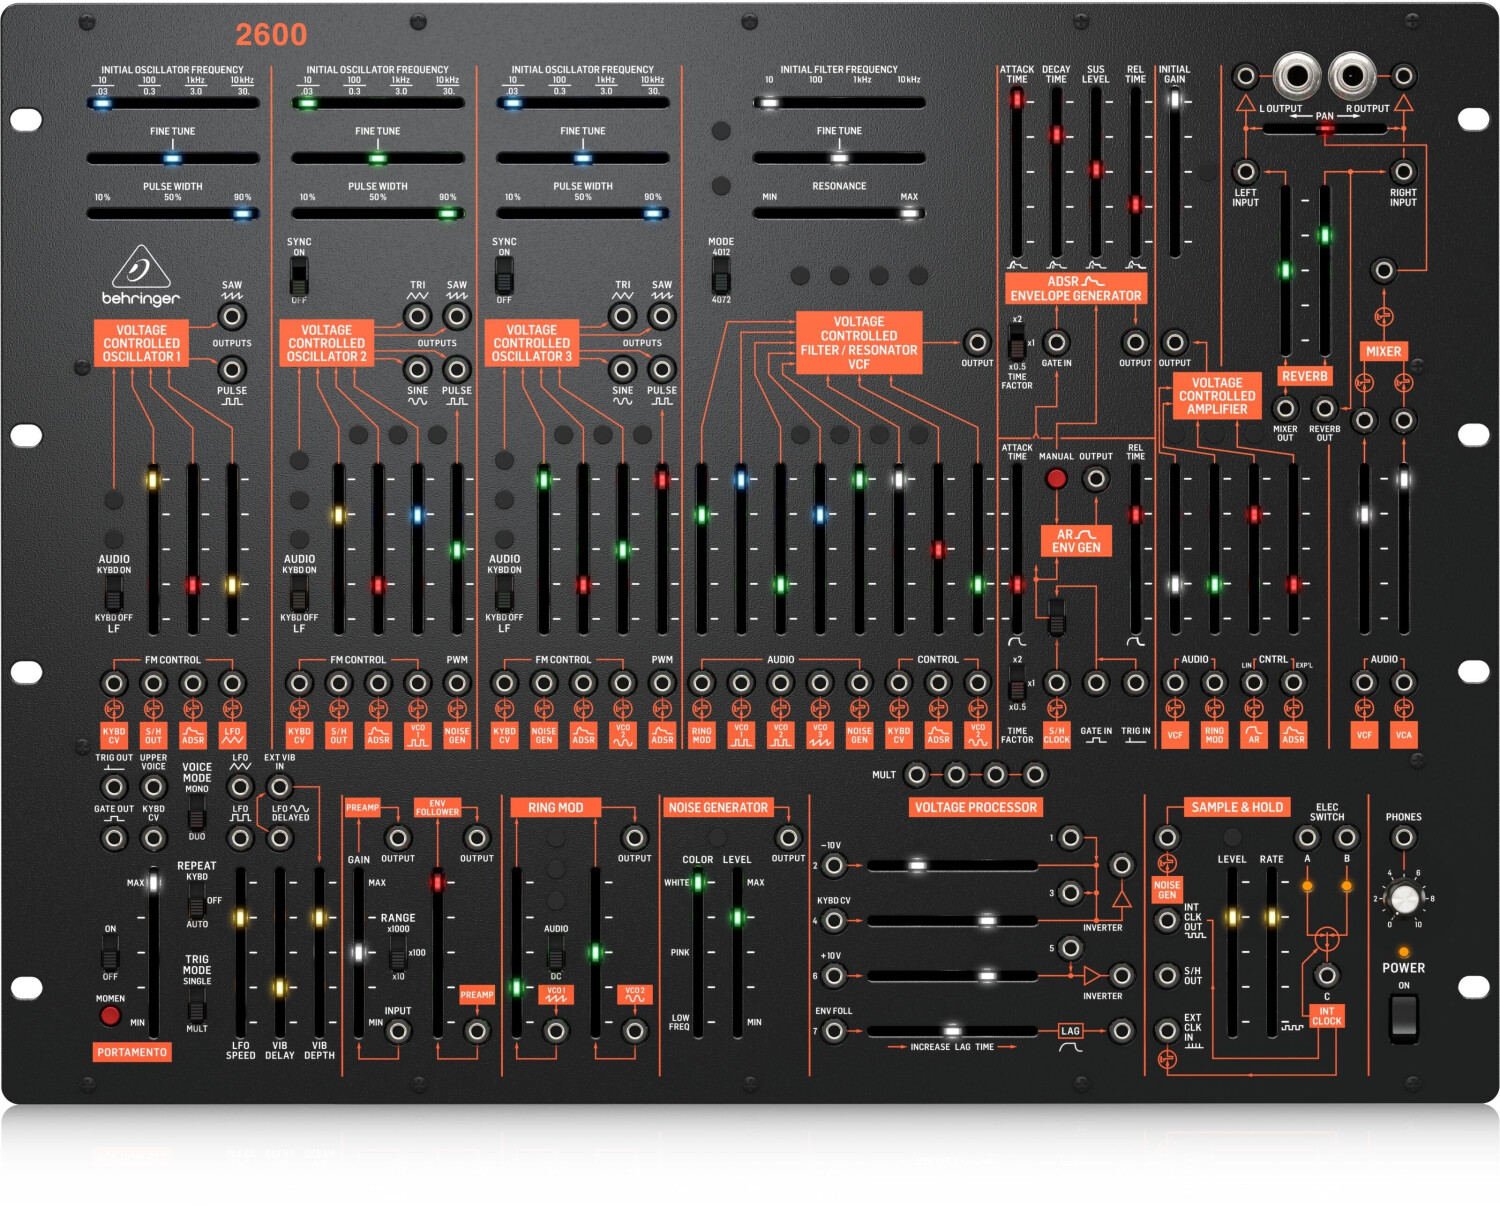Click the INITIAL GAIN slider

[x=1175, y=171]
